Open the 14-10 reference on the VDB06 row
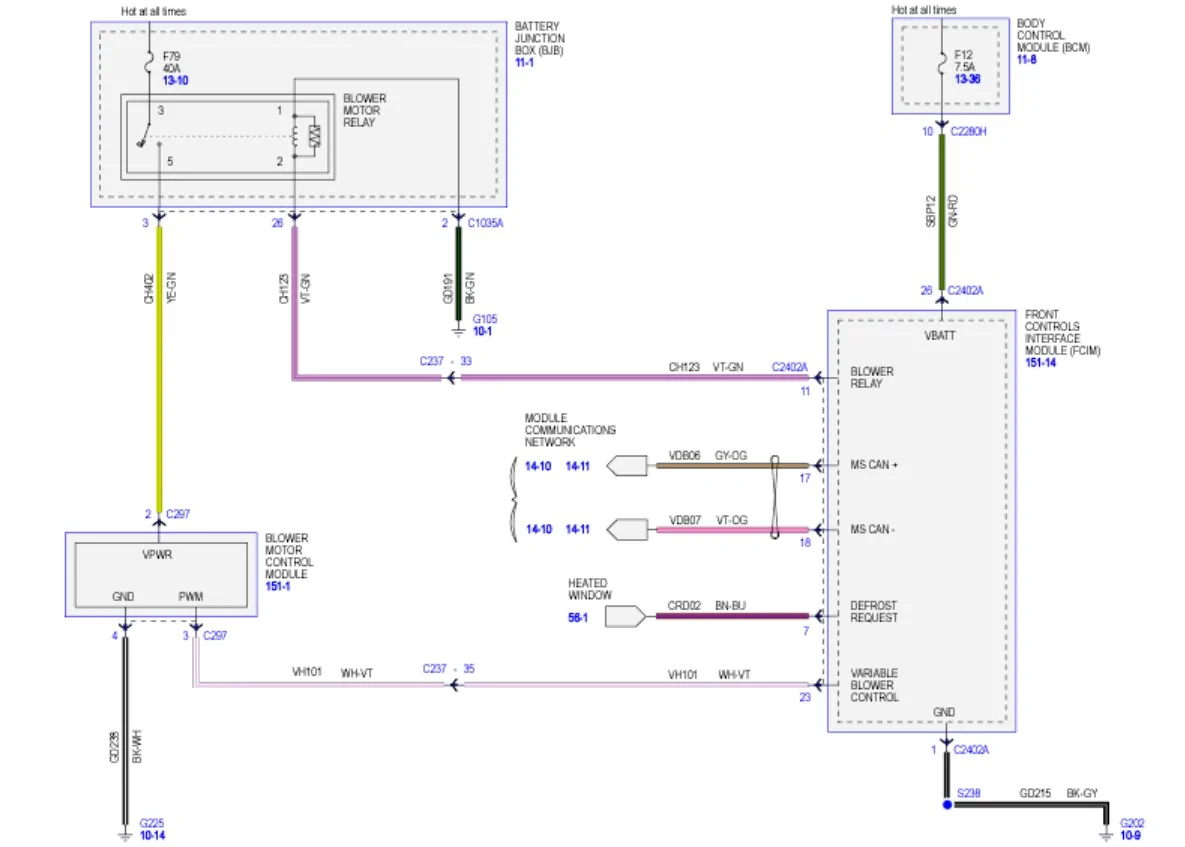 click(538, 466)
